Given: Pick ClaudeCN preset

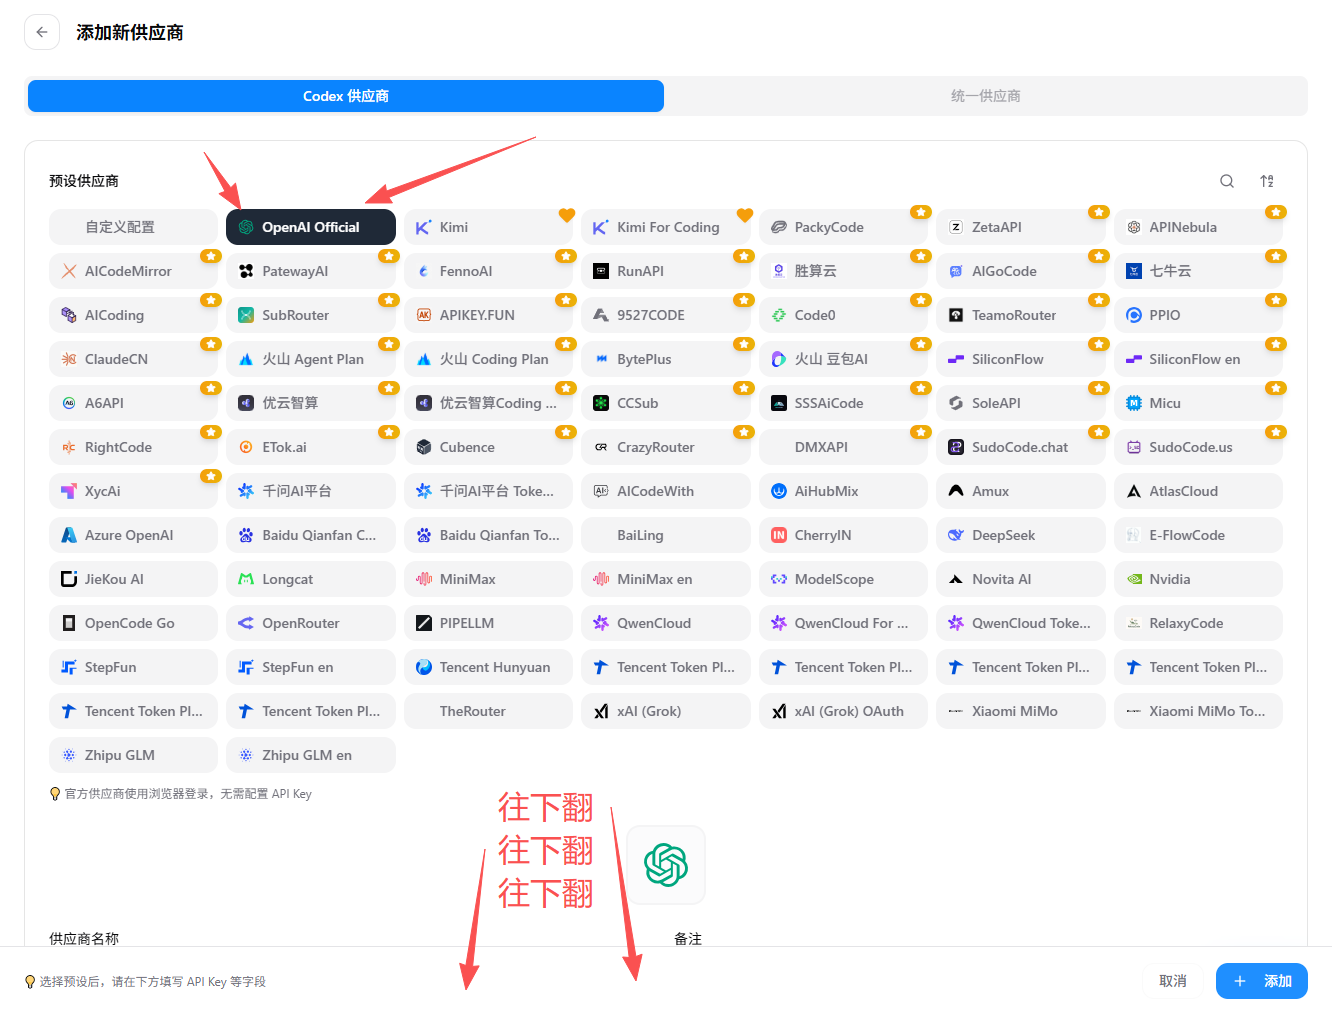Looking at the screenshot, I should click(x=133, y=359).
